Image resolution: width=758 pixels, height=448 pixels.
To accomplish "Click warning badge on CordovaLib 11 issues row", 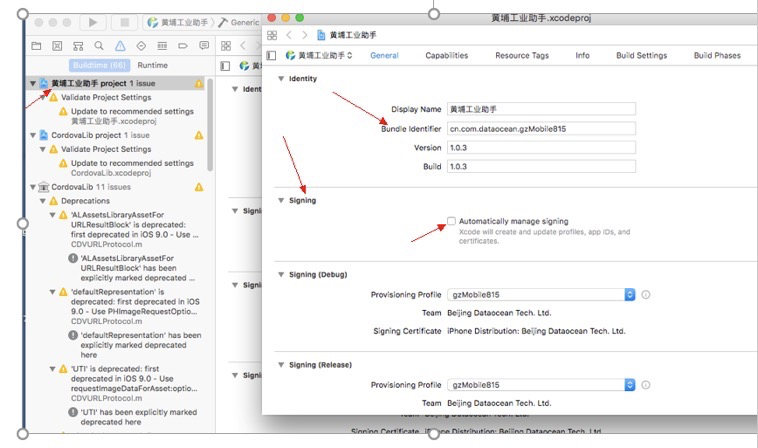I will coord(199,187).
